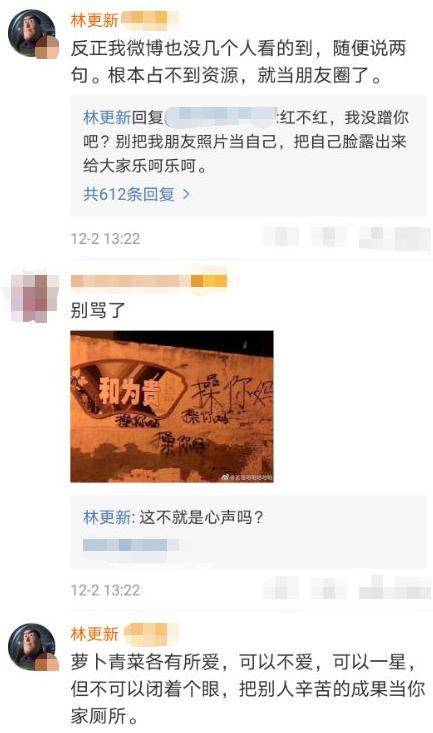This screenshot has height=733, width=433.
Task: Tap membership badge beside blurred commenter name
Action: [x=209, y=281]
